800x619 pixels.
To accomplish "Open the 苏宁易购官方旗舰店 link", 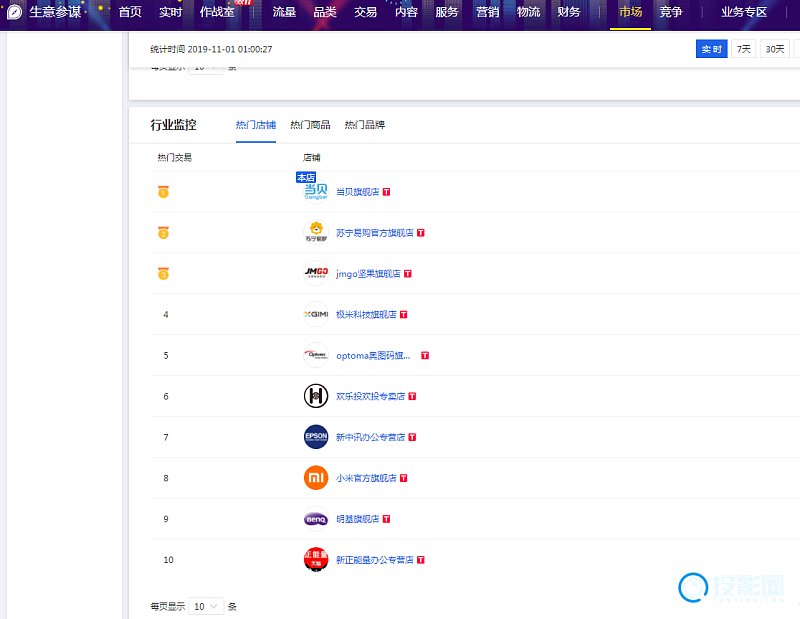I will (374, 233).
